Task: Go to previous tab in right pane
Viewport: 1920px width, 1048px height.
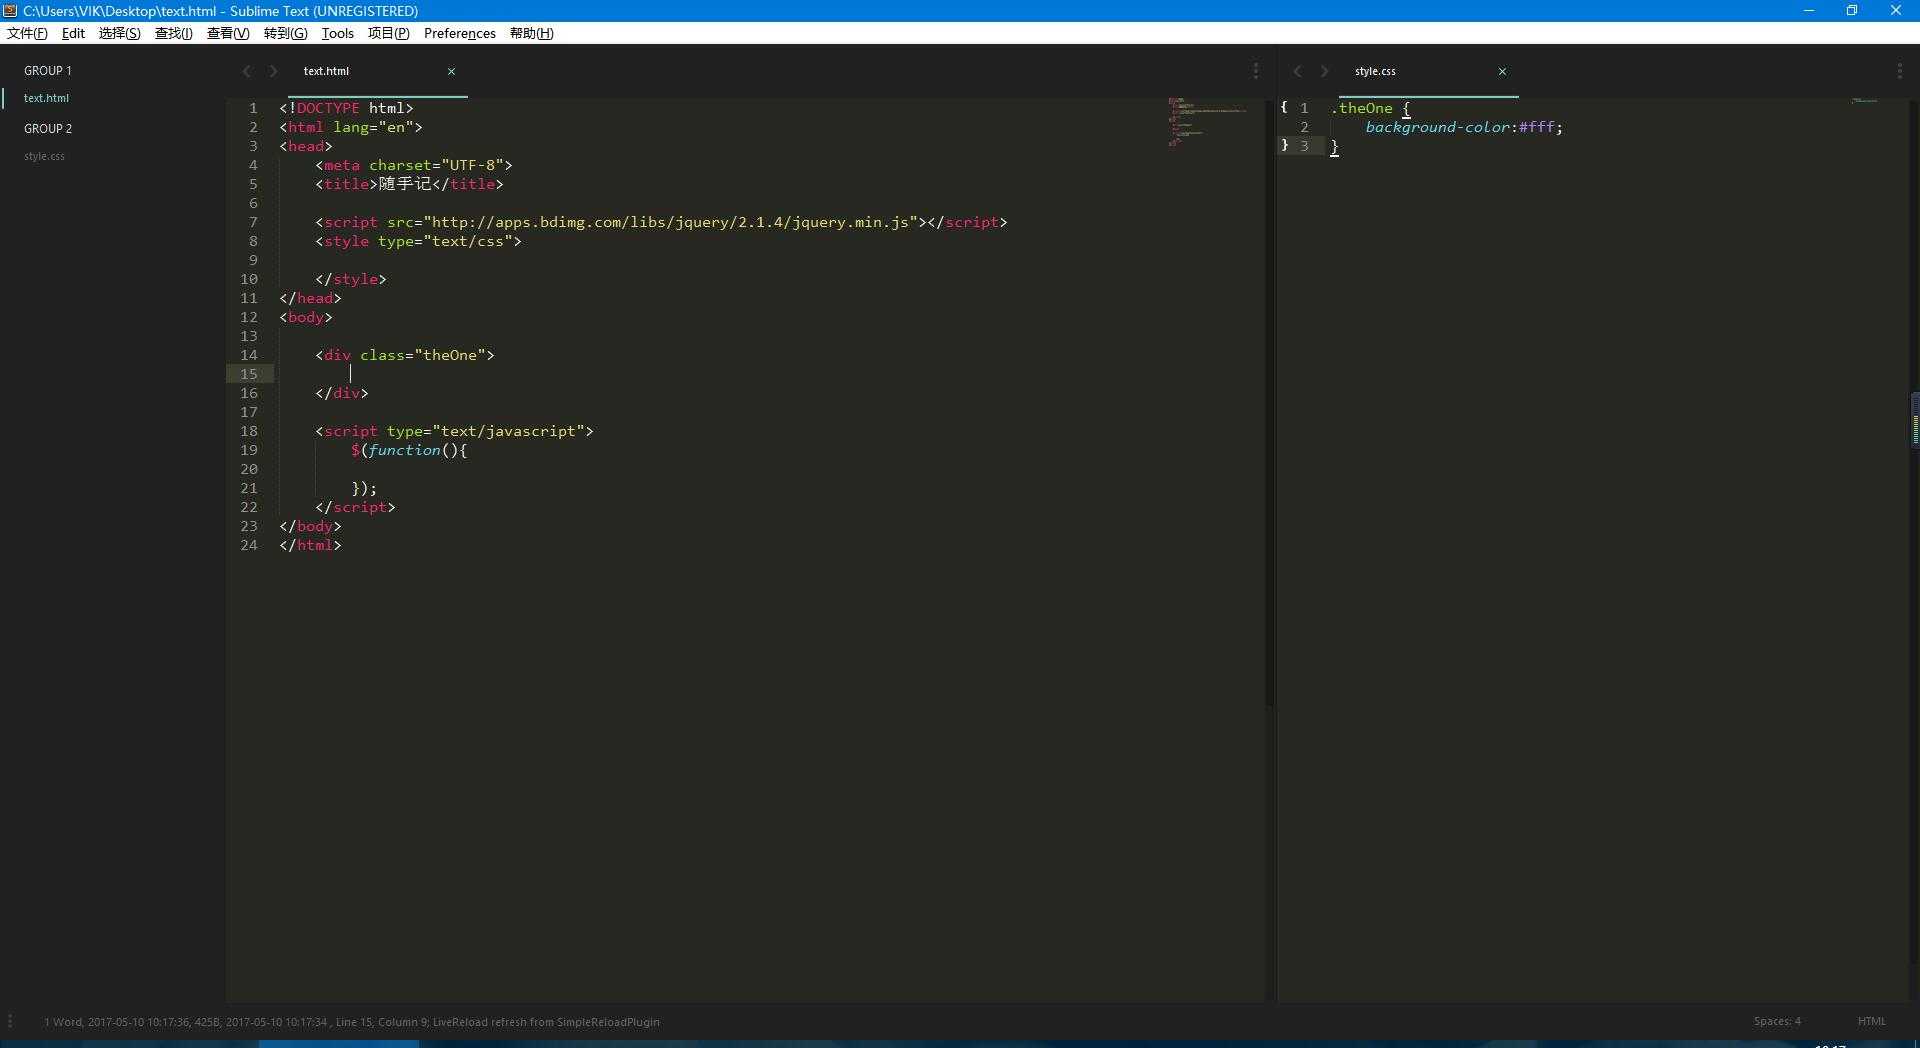Action: click(x=1298, y=71)
